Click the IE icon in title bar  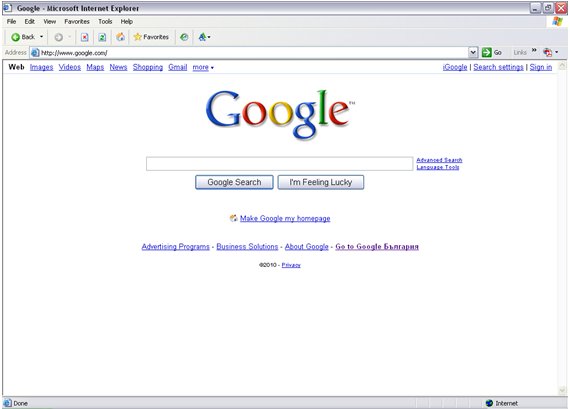pos(8,8)
